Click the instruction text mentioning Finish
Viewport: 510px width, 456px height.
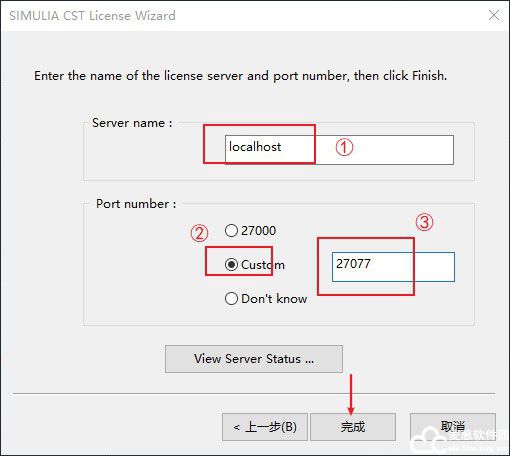pos(240,76)
